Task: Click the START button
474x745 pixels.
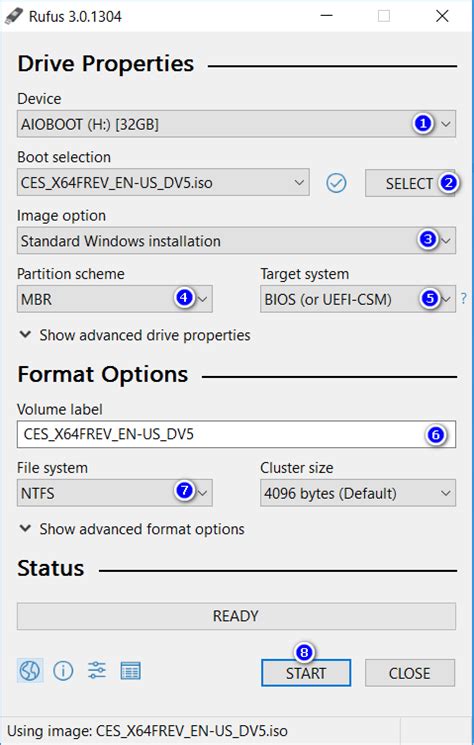Action: [x=306, y=673]
